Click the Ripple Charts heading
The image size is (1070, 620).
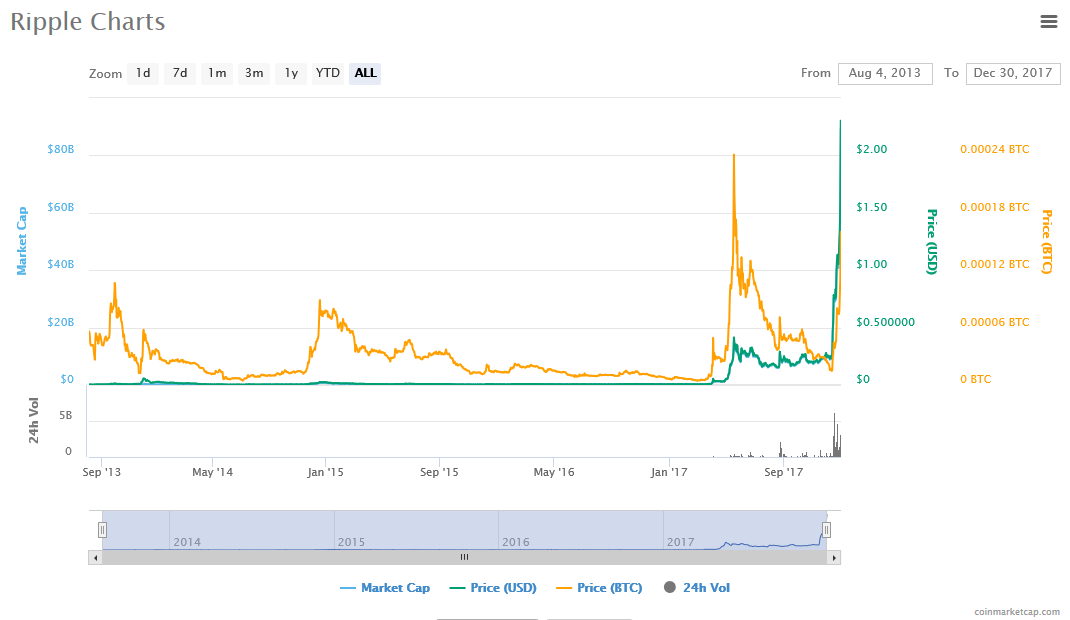coord(87,22)
